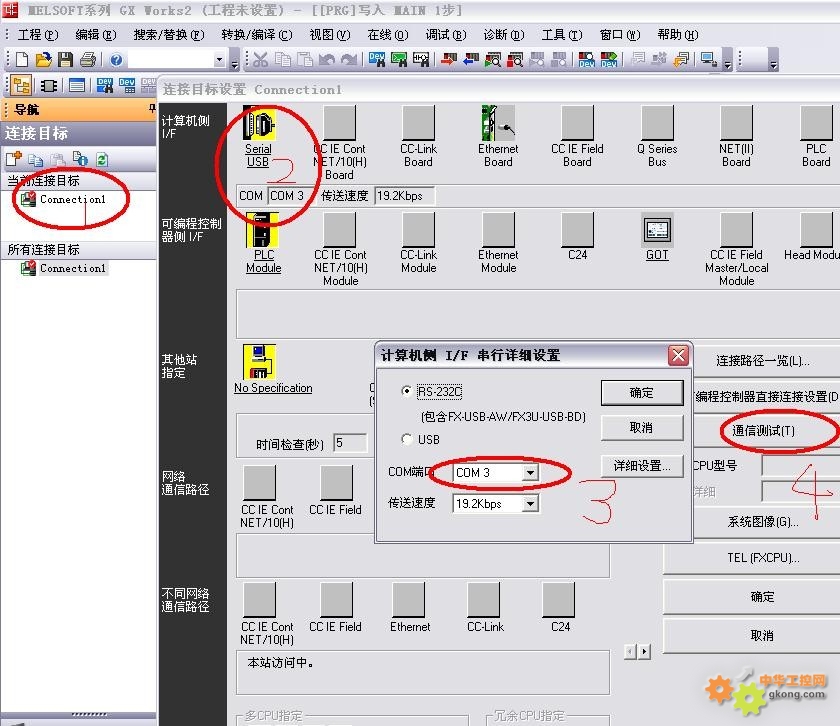Select CC IE Field Master/Local Module icon
Image resolution: width=840 pixels, height=726 pixels.
pyautogui.click(x=737, y=229)
